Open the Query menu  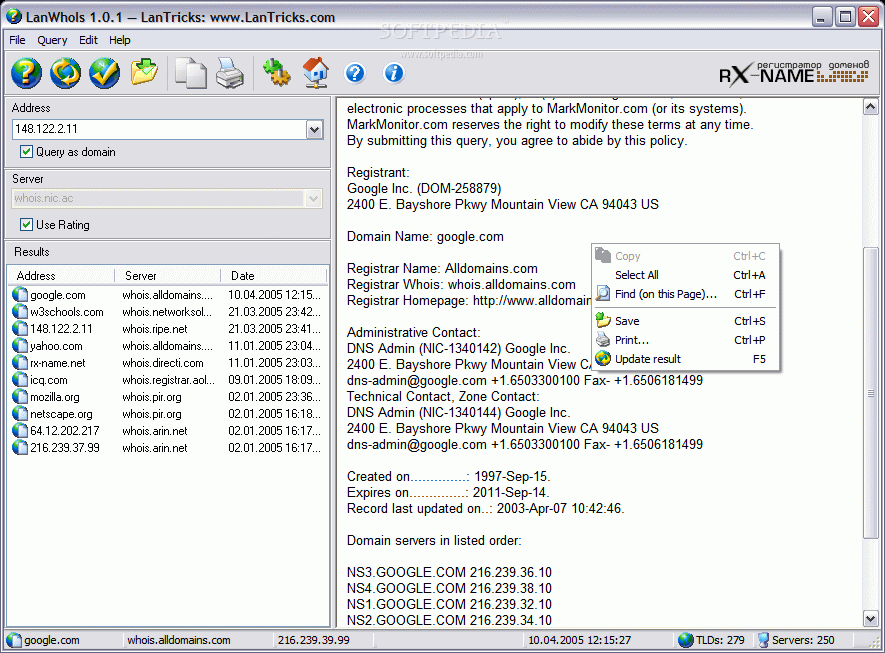coord(52,40)
